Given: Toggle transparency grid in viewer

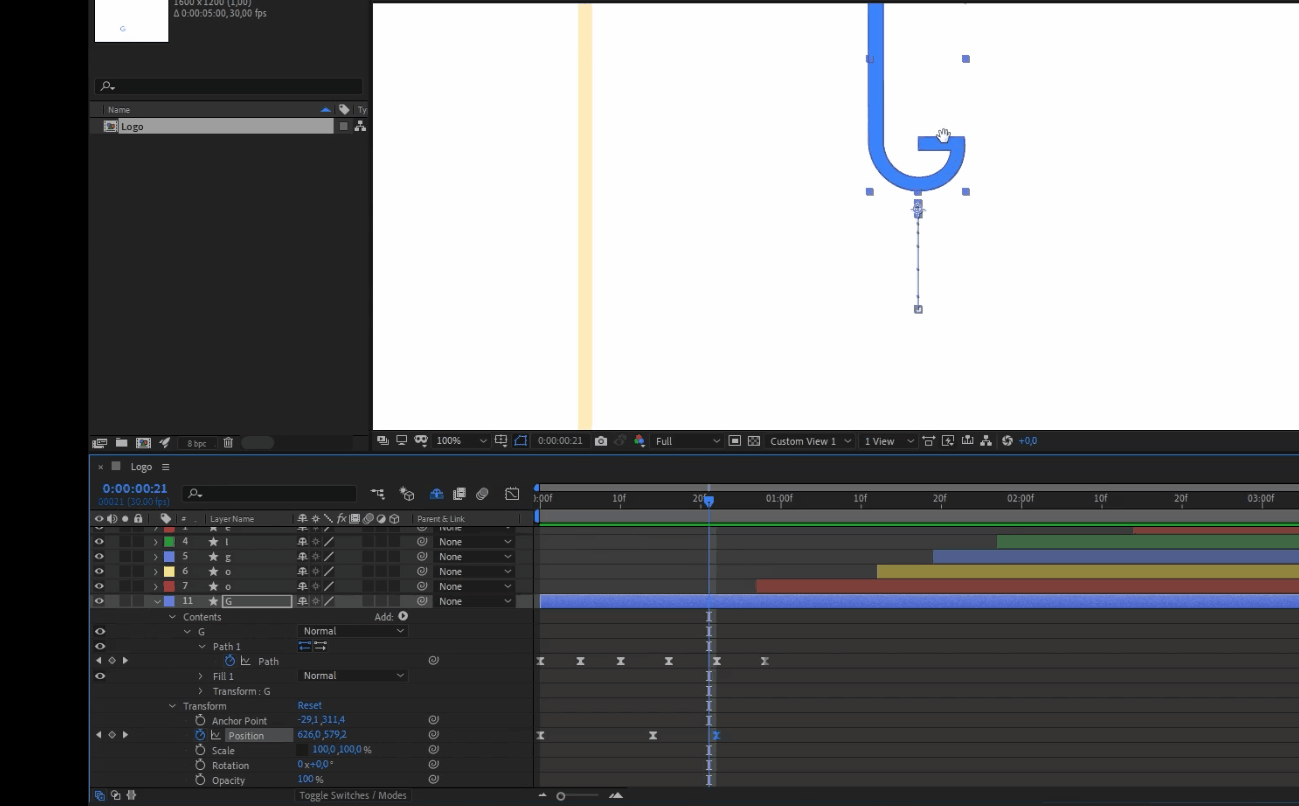Looking at the screenshot, I should [754, 441].
